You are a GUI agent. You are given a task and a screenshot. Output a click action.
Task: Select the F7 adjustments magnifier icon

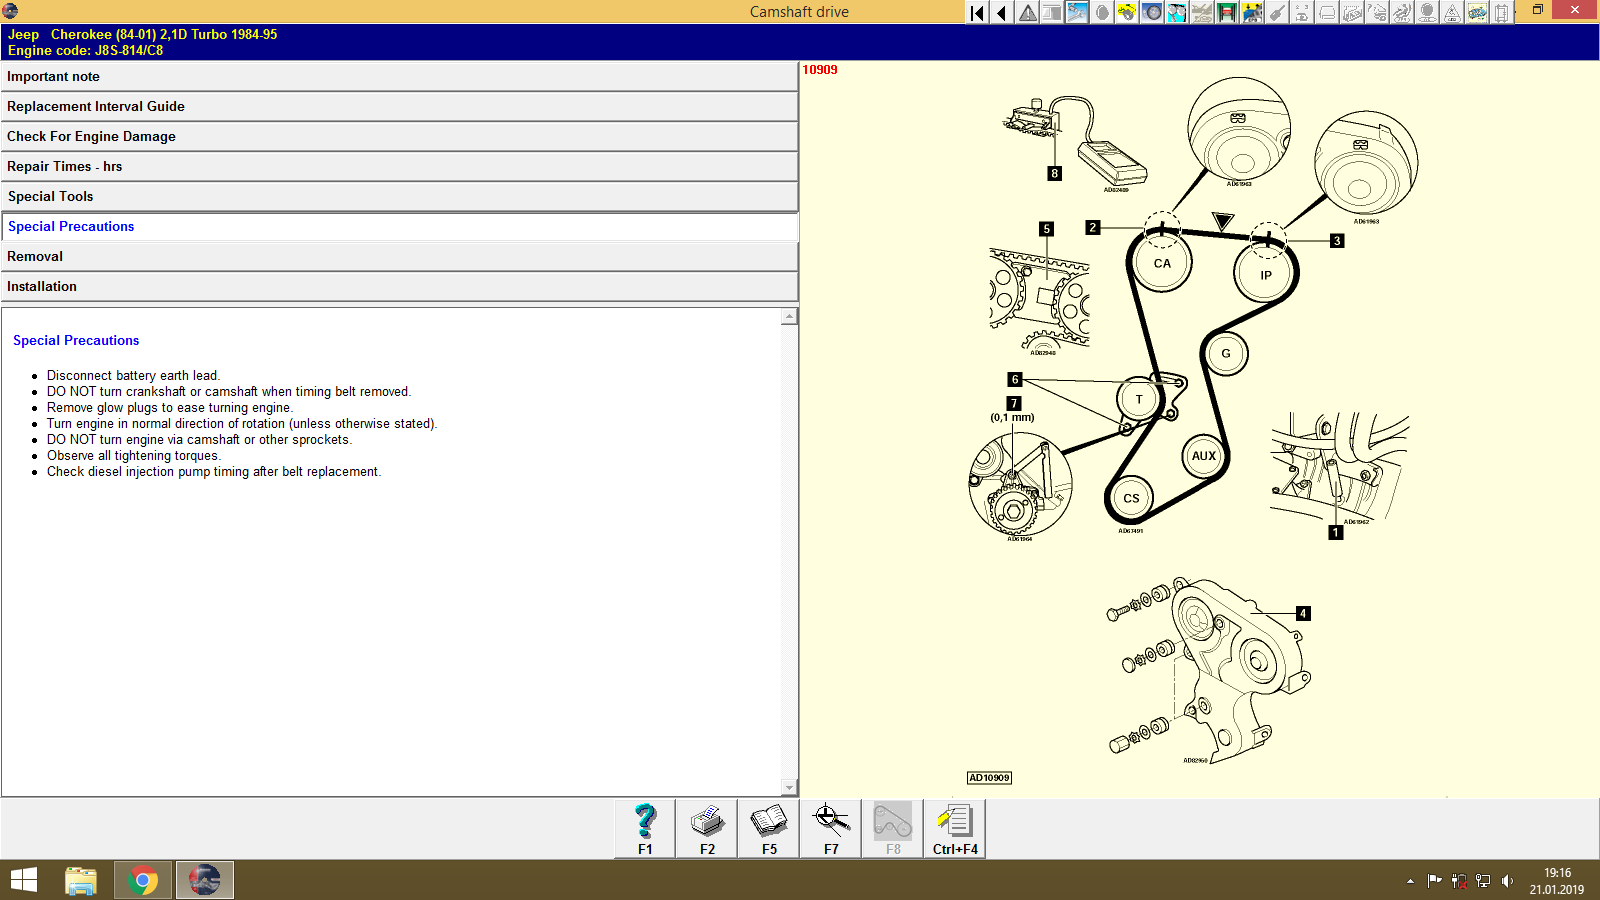830,825
